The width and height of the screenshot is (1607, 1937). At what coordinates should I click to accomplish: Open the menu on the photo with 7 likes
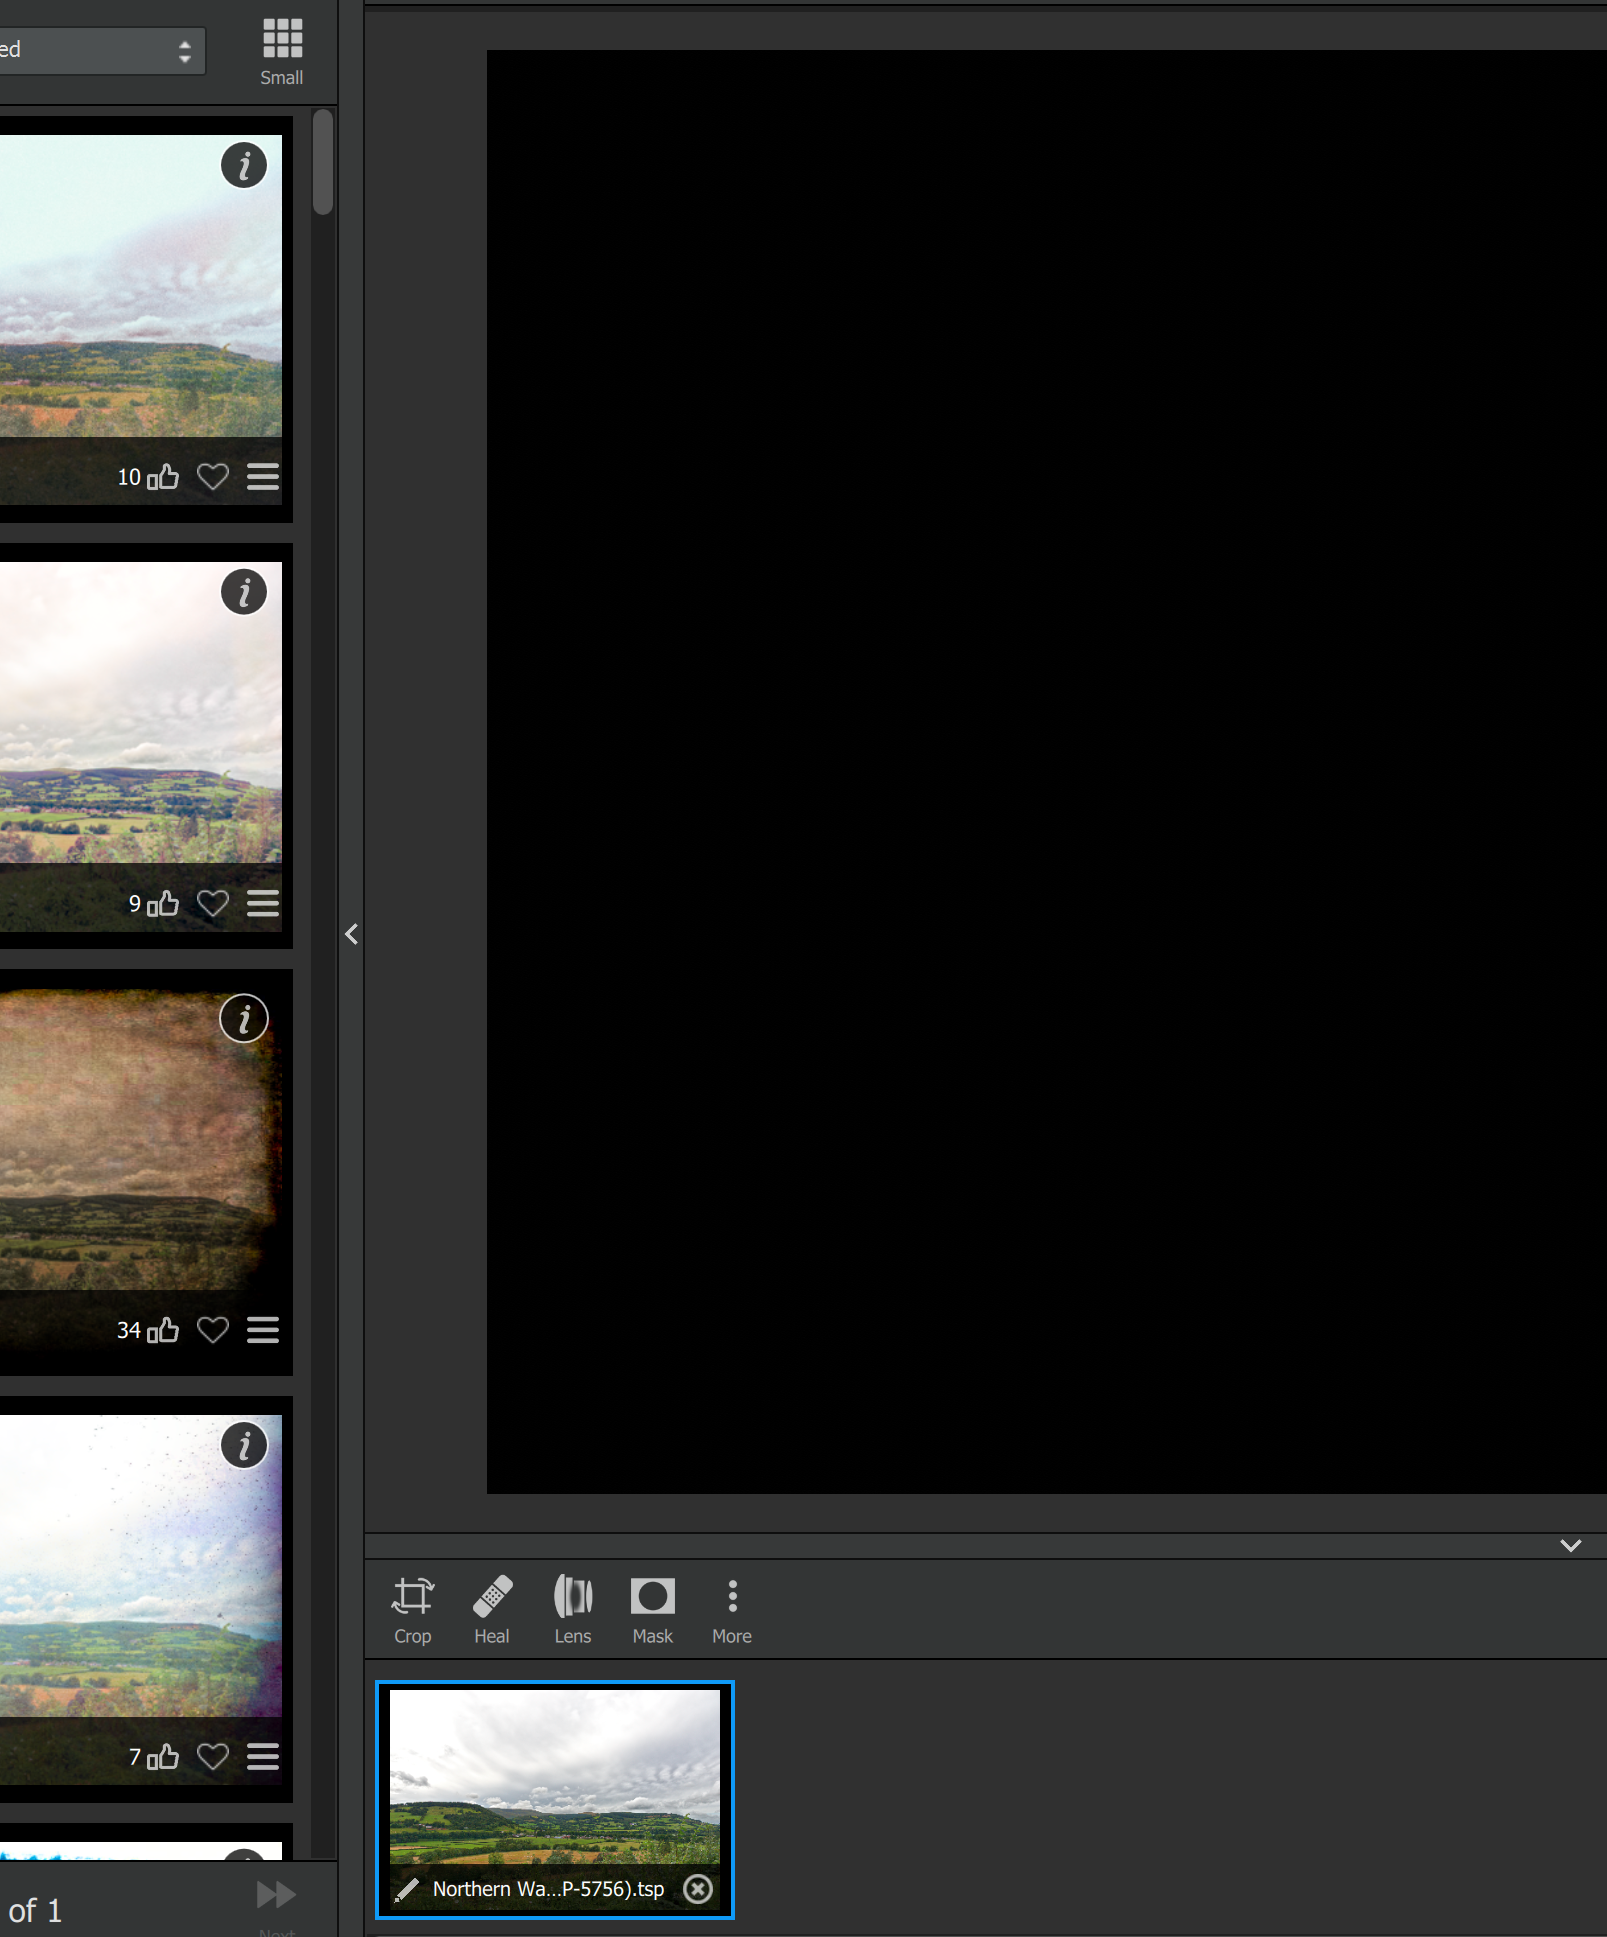click(262, 1757)
